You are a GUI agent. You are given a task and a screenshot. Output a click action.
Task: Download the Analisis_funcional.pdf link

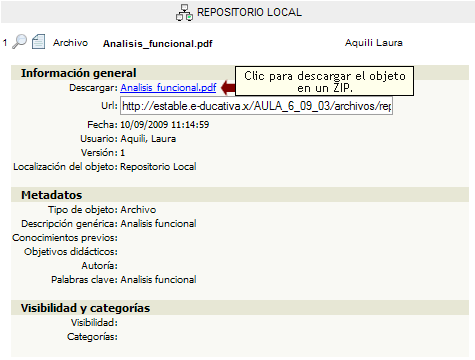tap(168, 87)
